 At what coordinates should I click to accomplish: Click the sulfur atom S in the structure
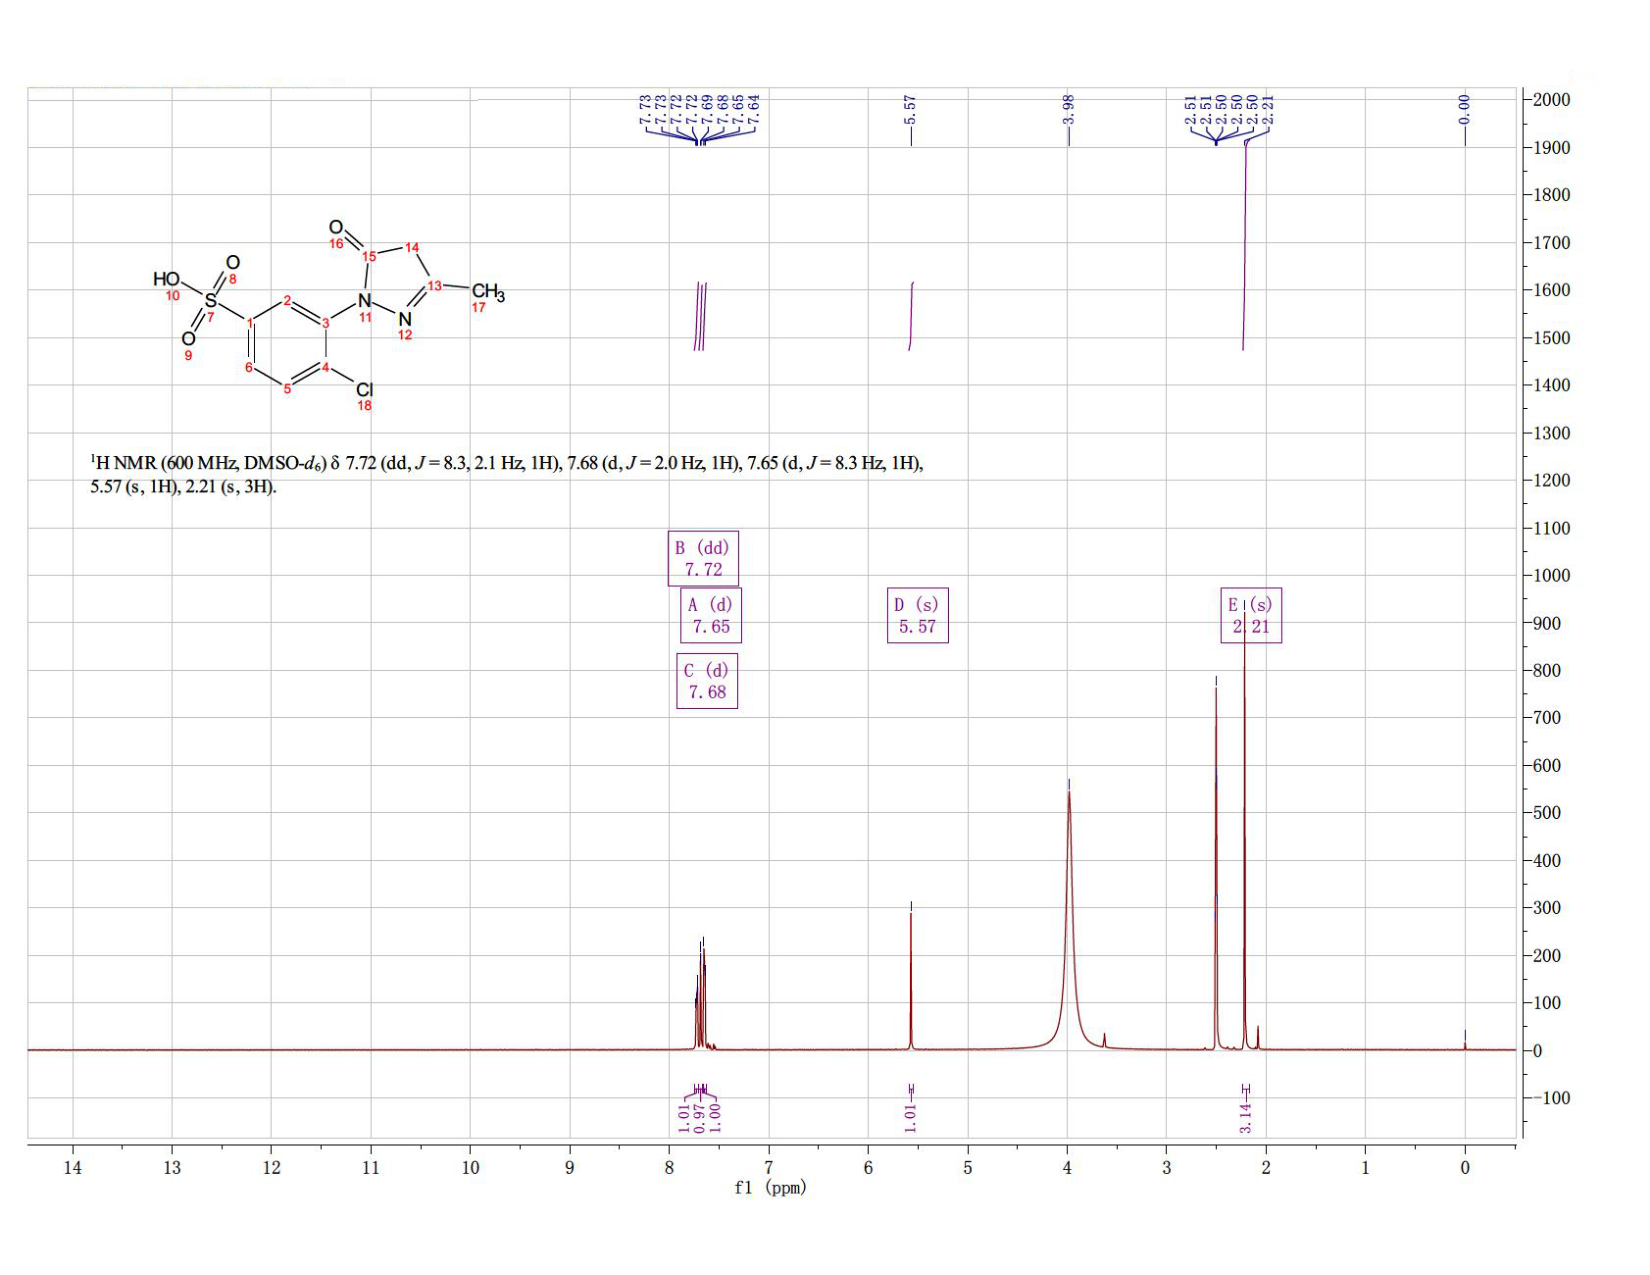pos(210,300)
